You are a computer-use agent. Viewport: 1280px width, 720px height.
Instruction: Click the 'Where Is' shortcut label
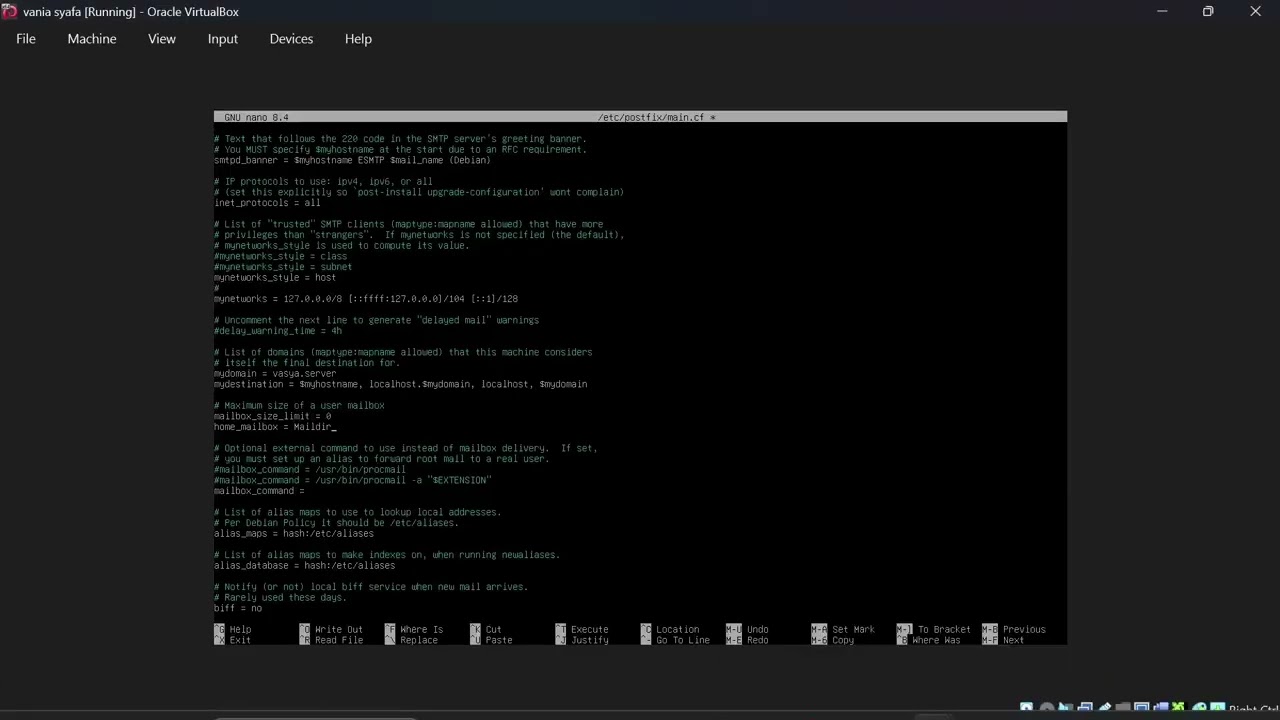(421, 630)
